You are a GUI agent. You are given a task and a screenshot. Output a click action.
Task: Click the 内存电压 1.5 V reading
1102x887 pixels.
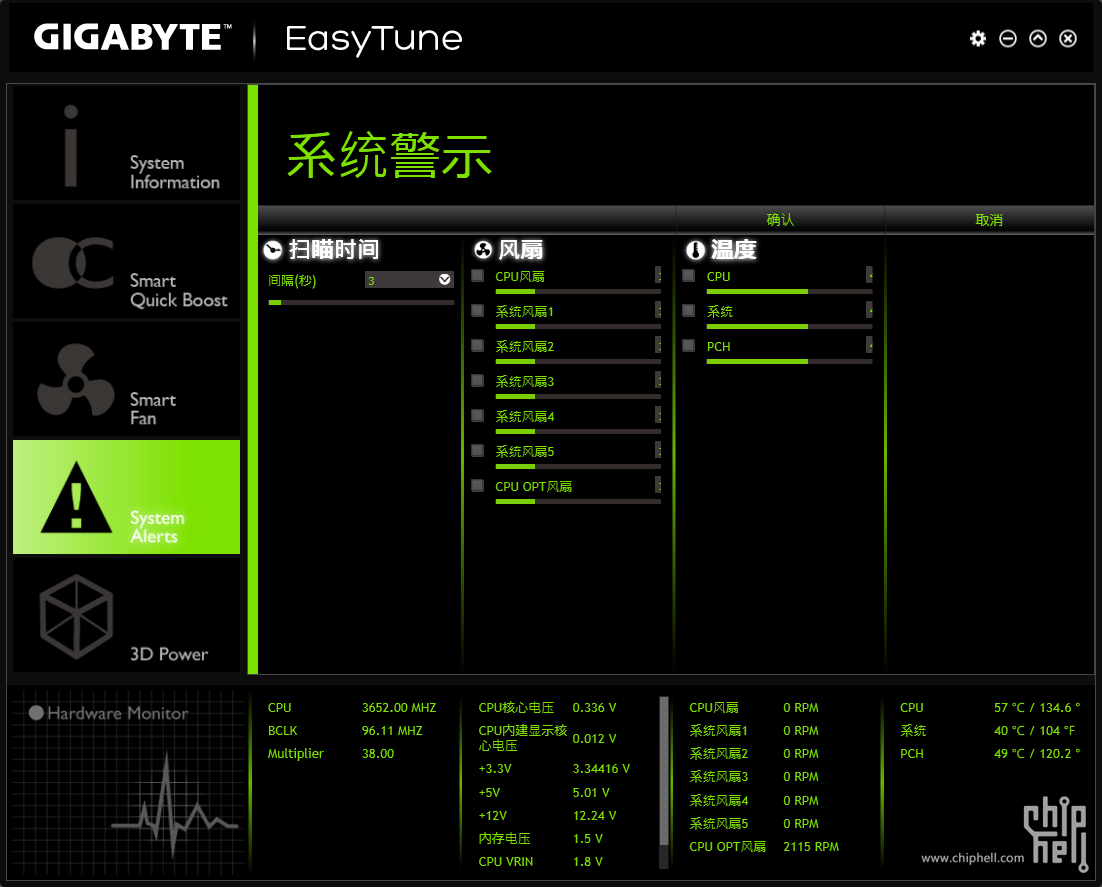pyautogui.click(x=588, y=839)
